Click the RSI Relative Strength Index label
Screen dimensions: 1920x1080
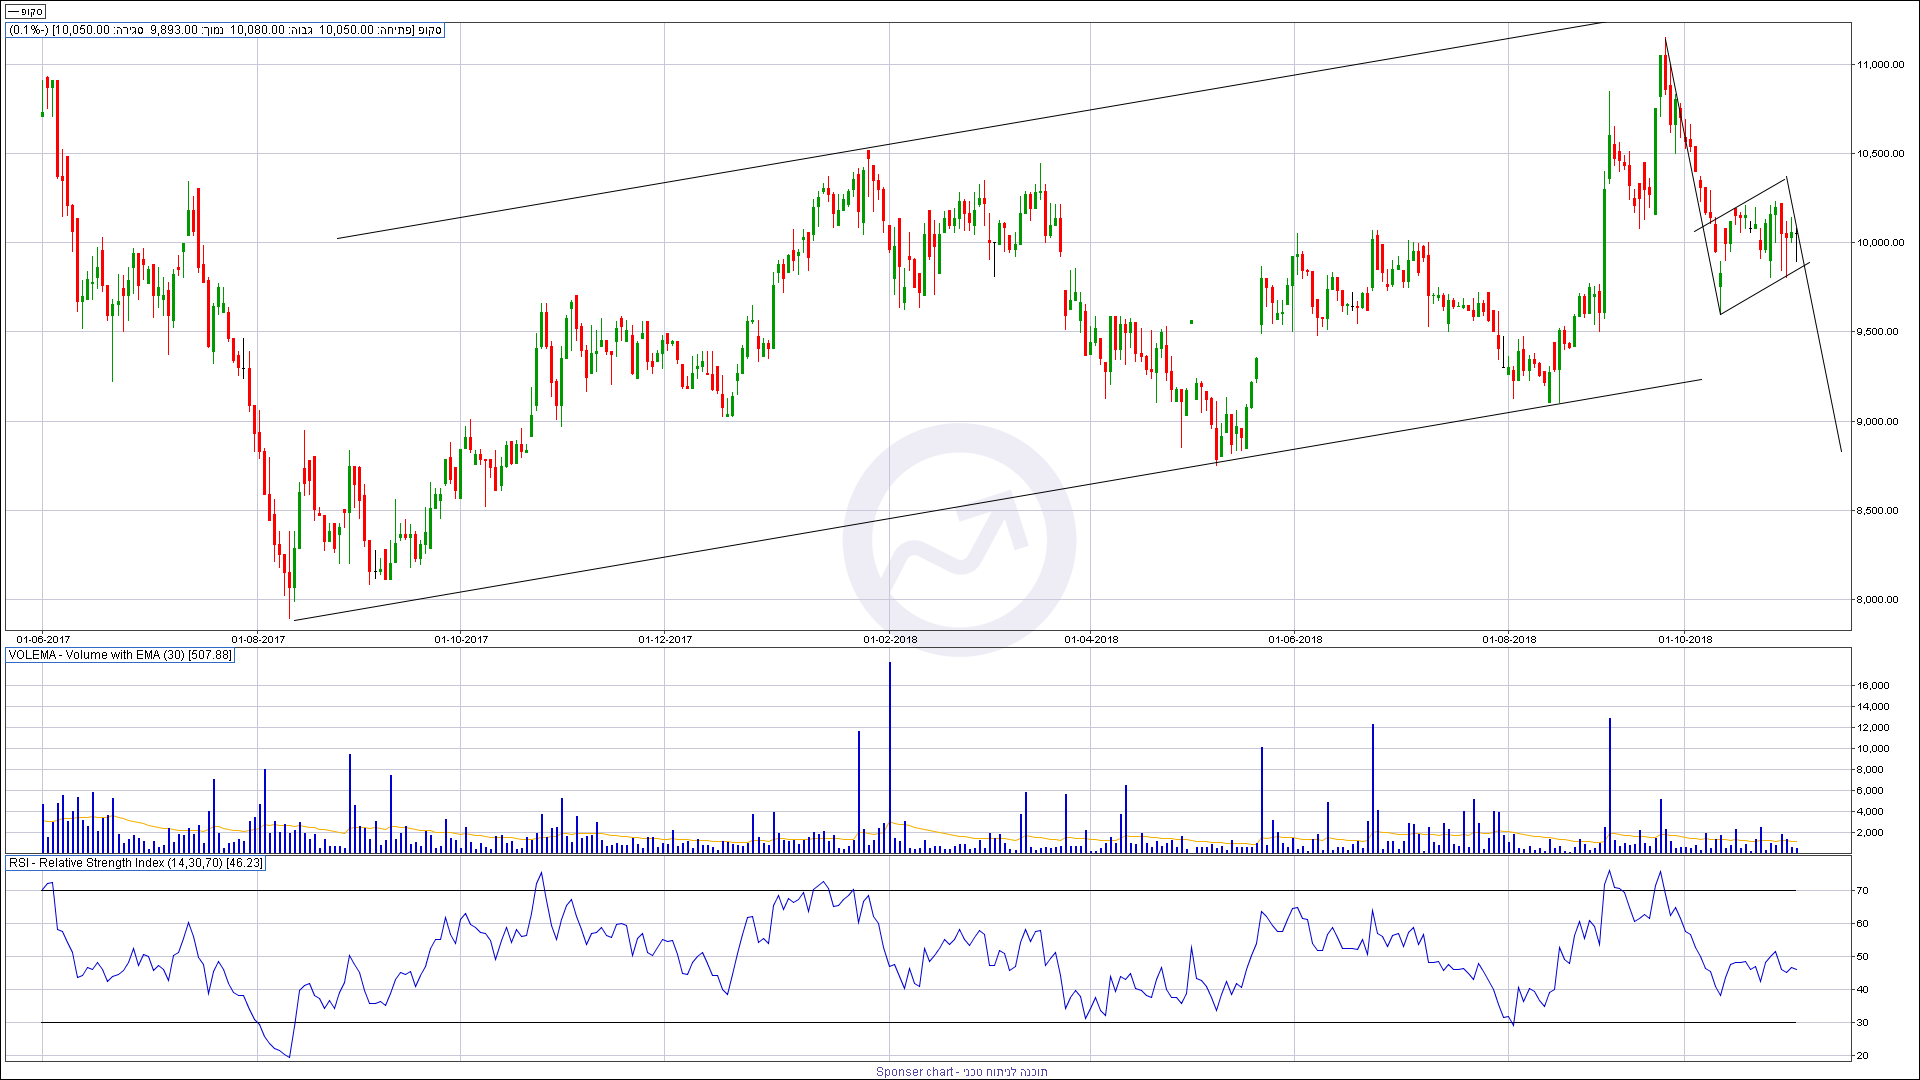click(x=136, y=863)
